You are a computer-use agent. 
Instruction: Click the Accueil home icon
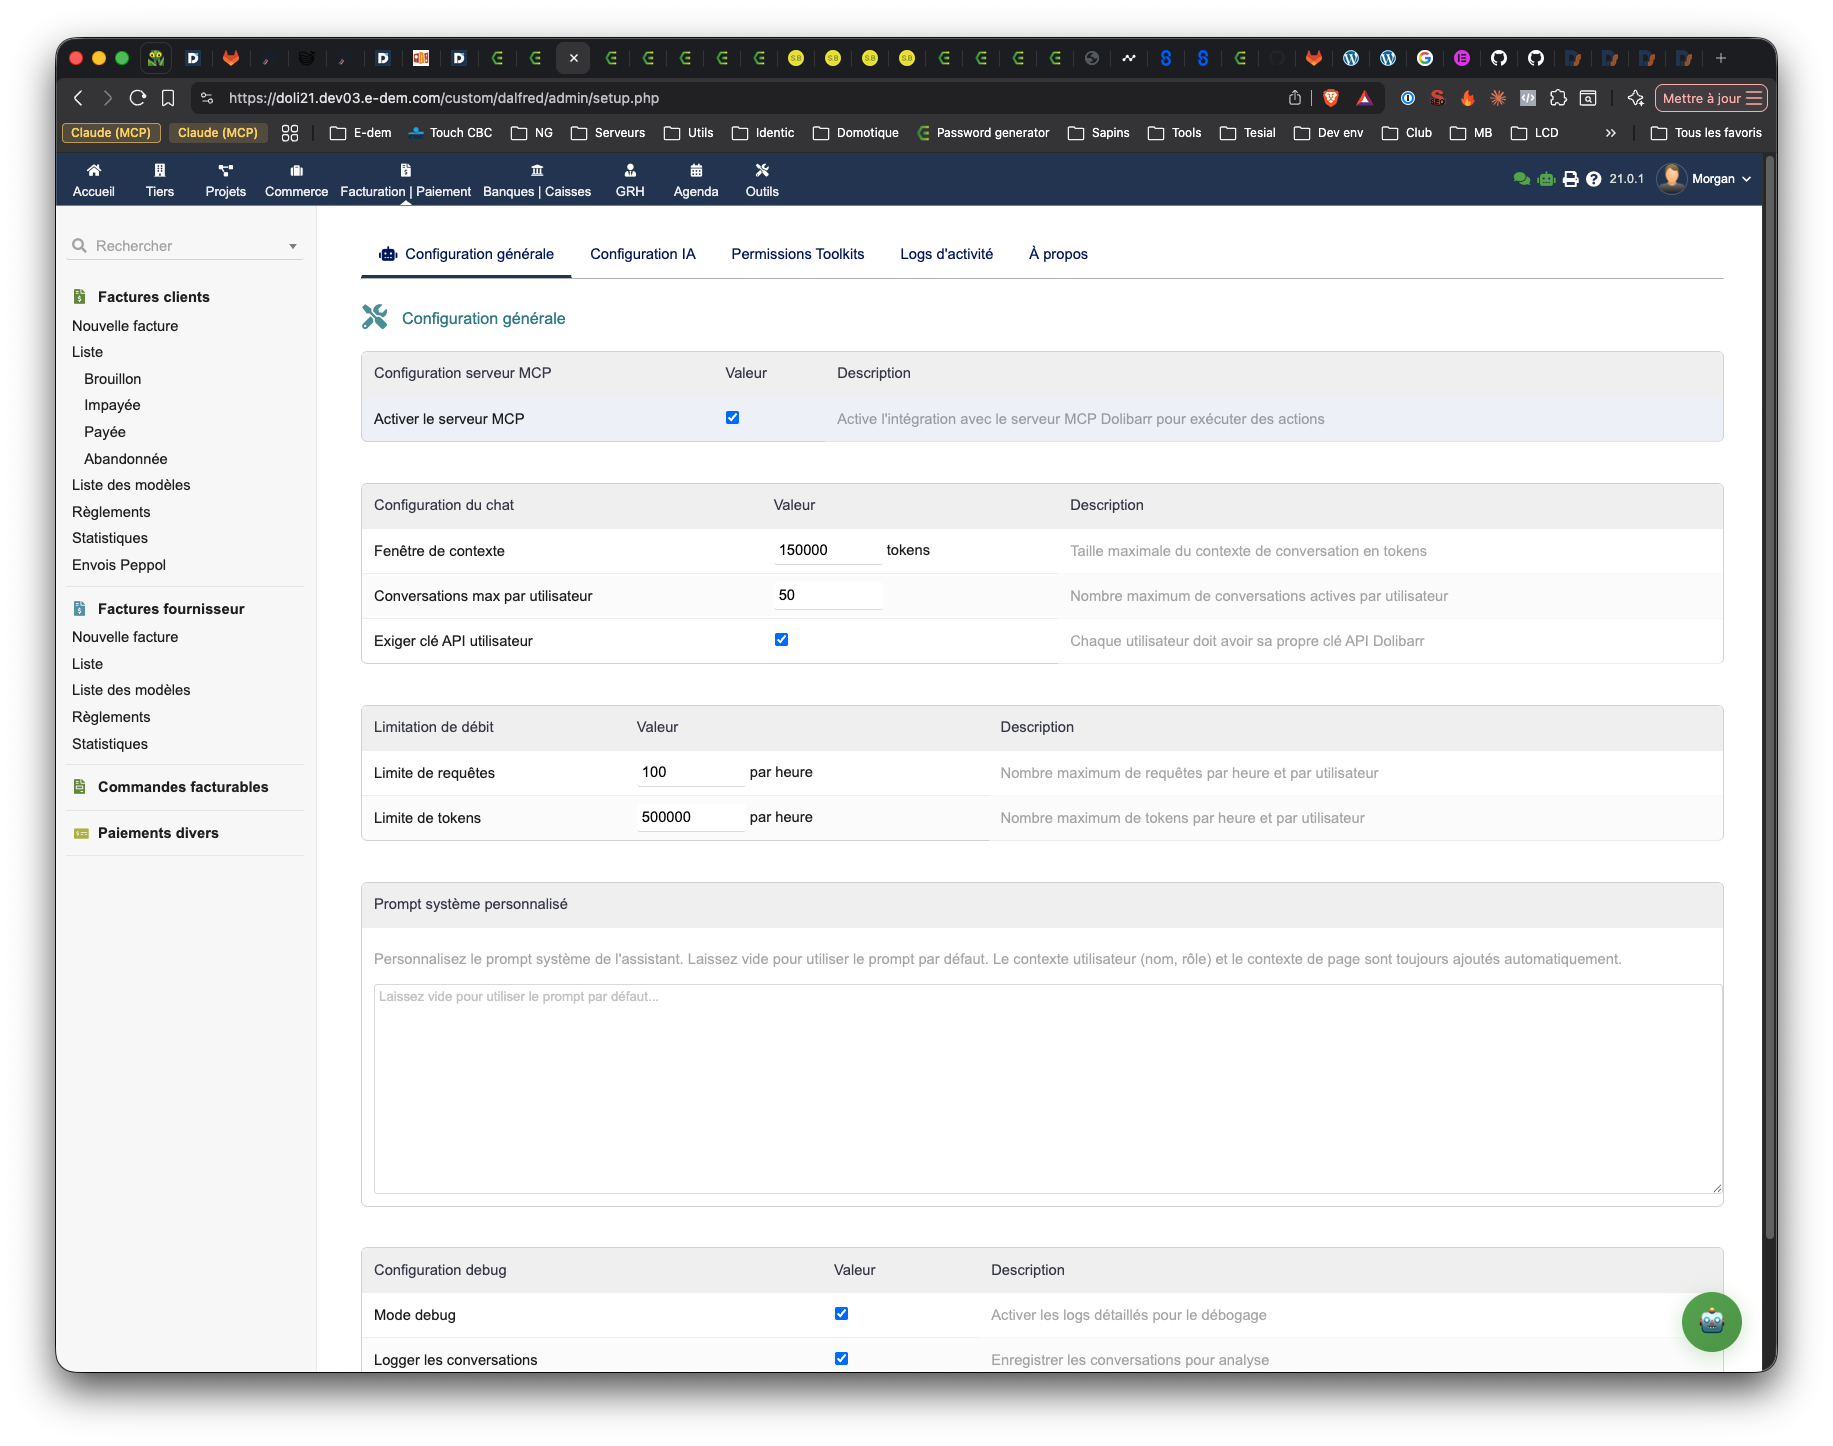point(94,171)
